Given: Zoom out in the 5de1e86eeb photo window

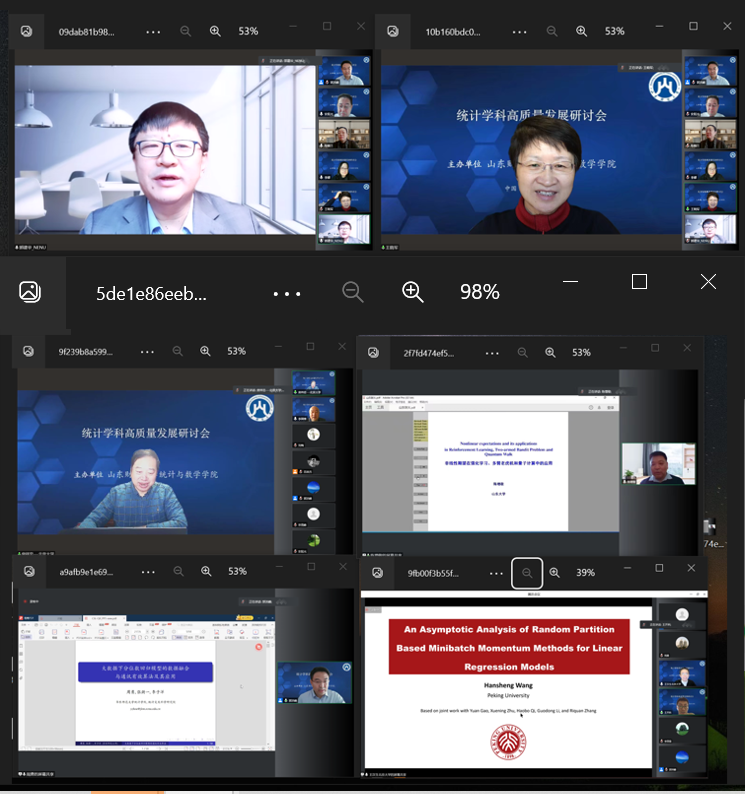Looking at the screenshot, I should tap(353, 292).
